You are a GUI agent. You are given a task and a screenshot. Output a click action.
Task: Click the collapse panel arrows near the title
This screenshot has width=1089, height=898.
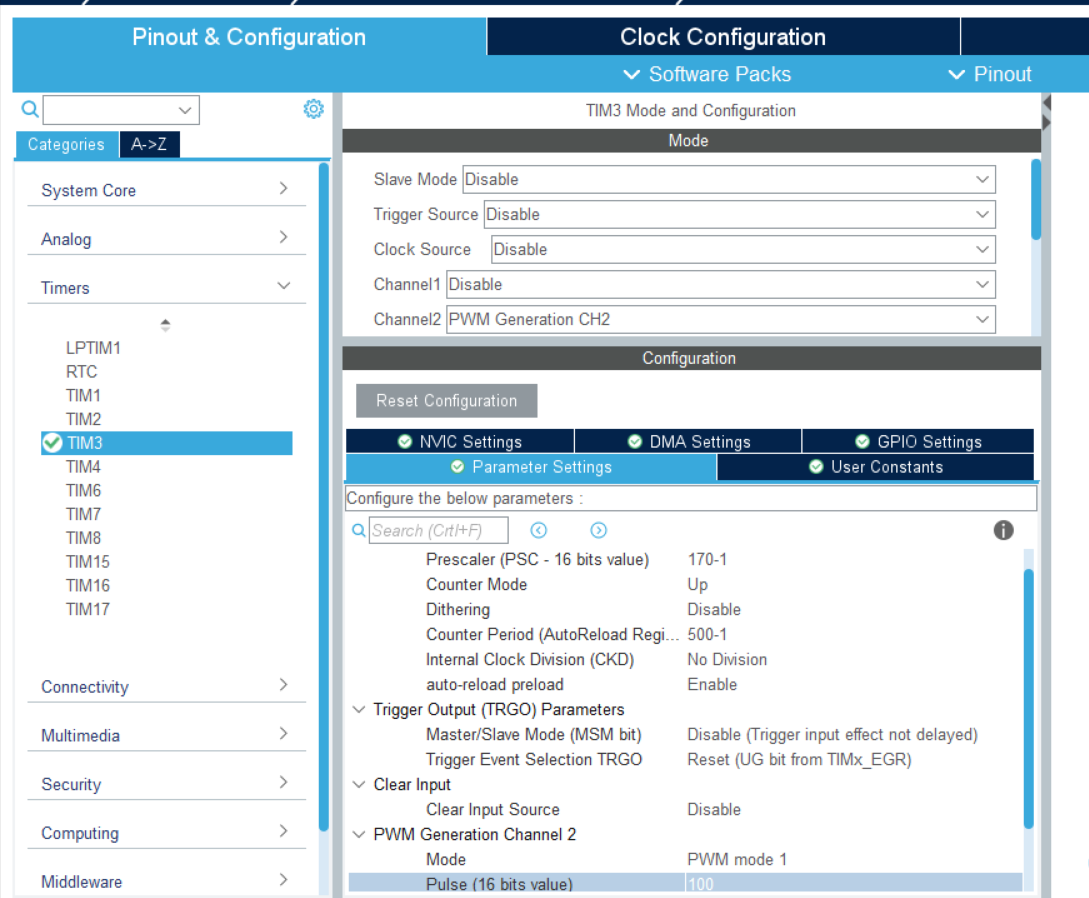click(x=1047, y=113)
